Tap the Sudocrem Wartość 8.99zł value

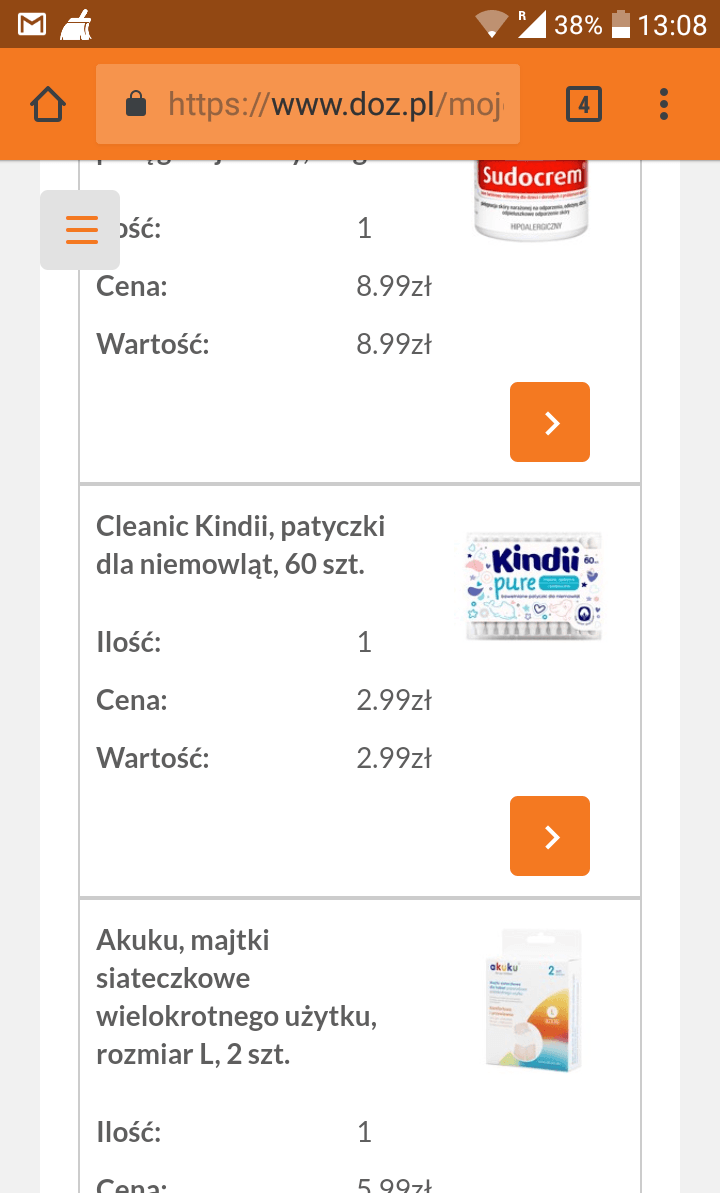click(x=394, y=344)
